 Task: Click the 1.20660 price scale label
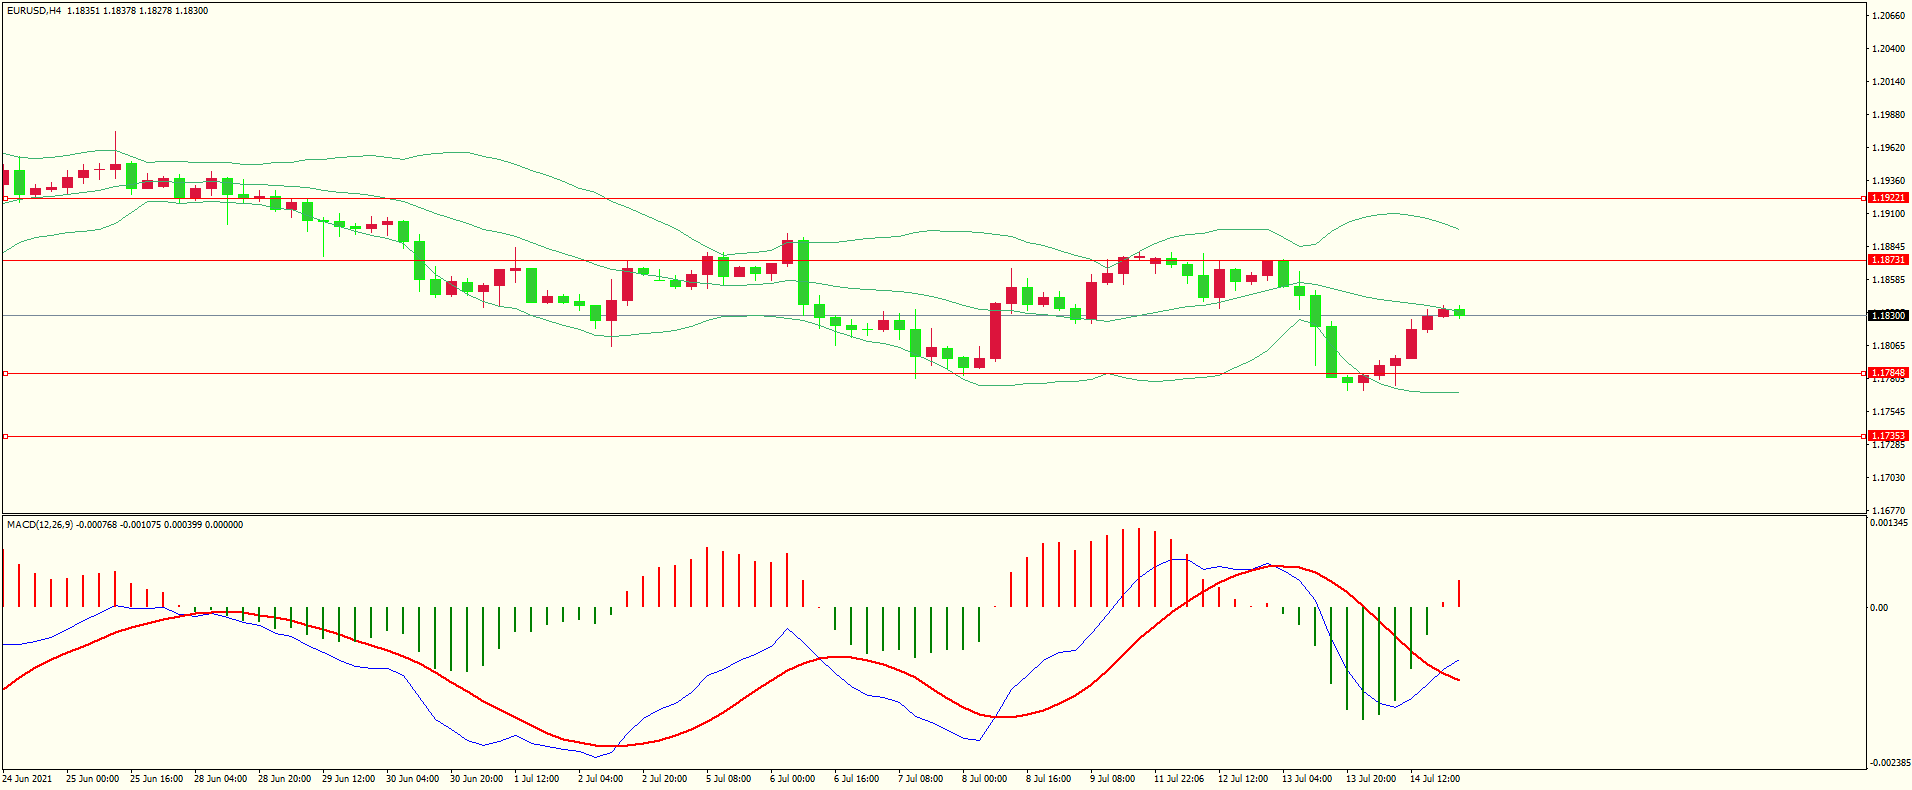coord(1888,16)
